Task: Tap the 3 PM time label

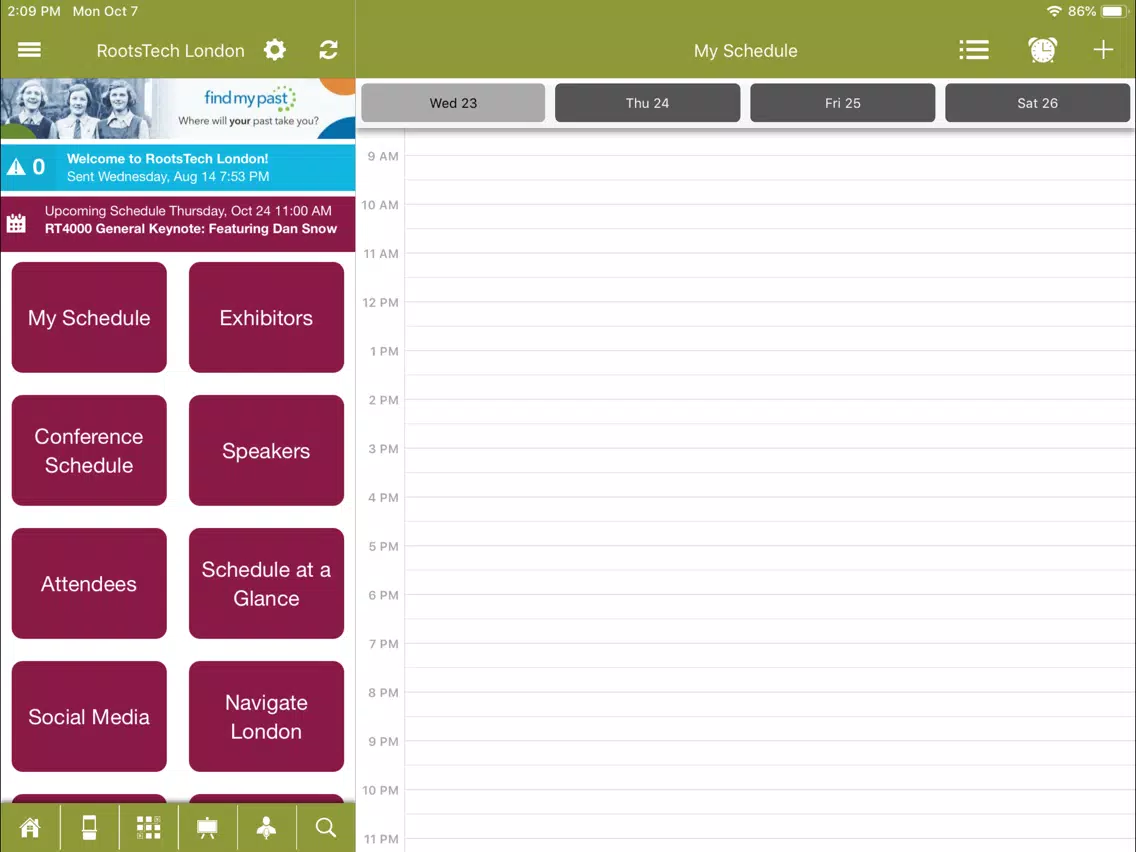Action: pyautogui.click(x=383, y=449)
